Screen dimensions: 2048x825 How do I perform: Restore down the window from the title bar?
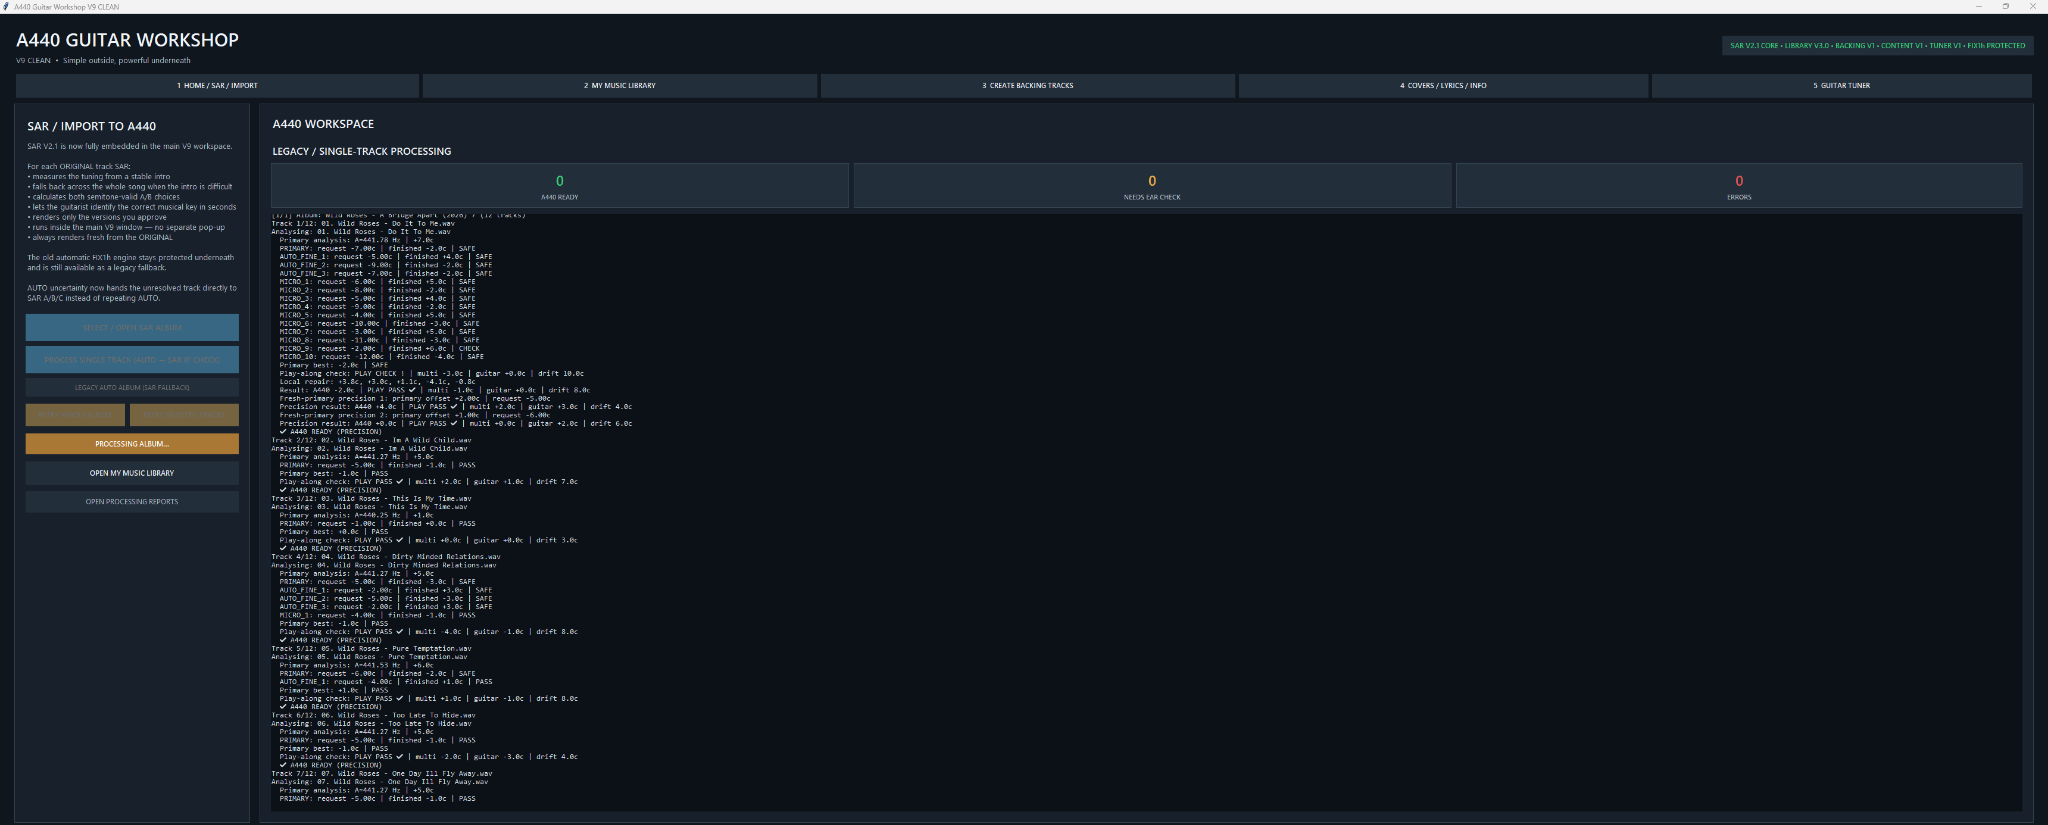pos(2005,6)
